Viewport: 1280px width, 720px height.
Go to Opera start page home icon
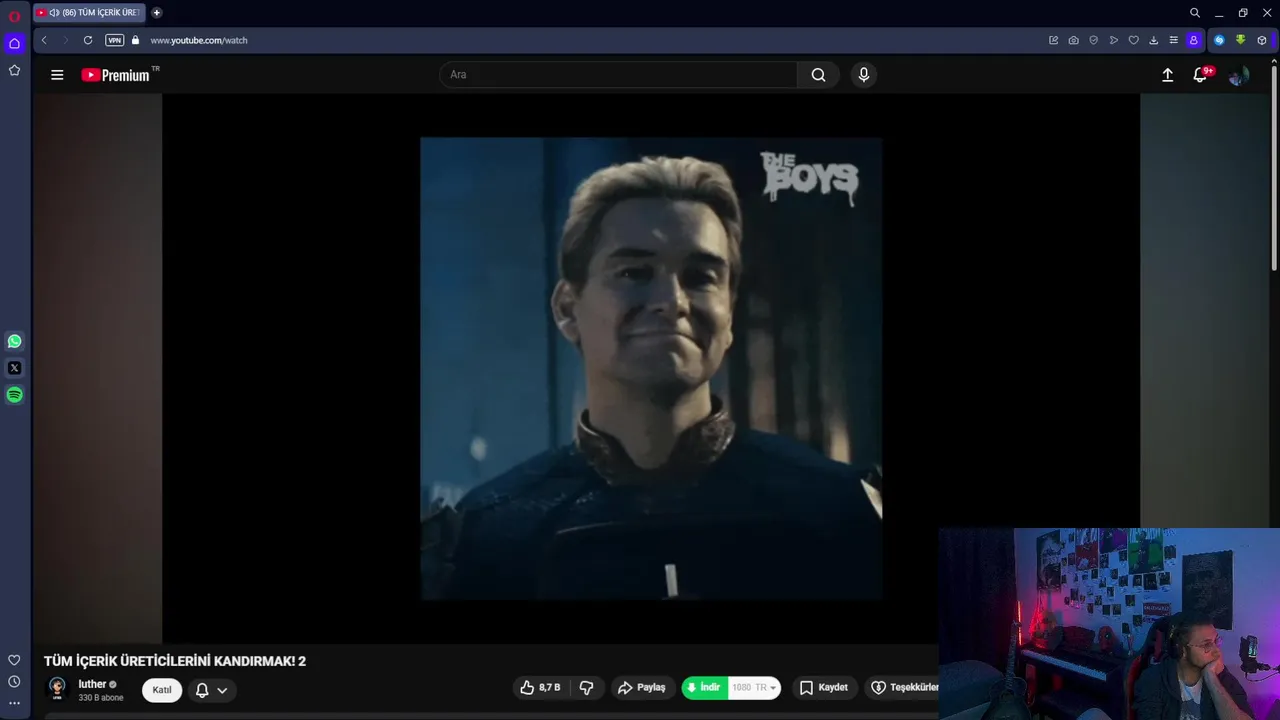pos(14,43)
